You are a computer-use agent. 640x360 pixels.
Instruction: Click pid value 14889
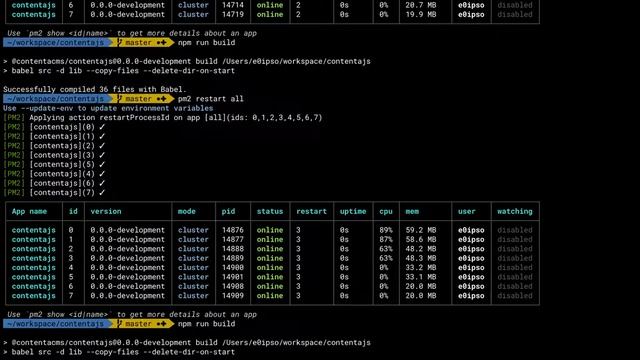233,258
